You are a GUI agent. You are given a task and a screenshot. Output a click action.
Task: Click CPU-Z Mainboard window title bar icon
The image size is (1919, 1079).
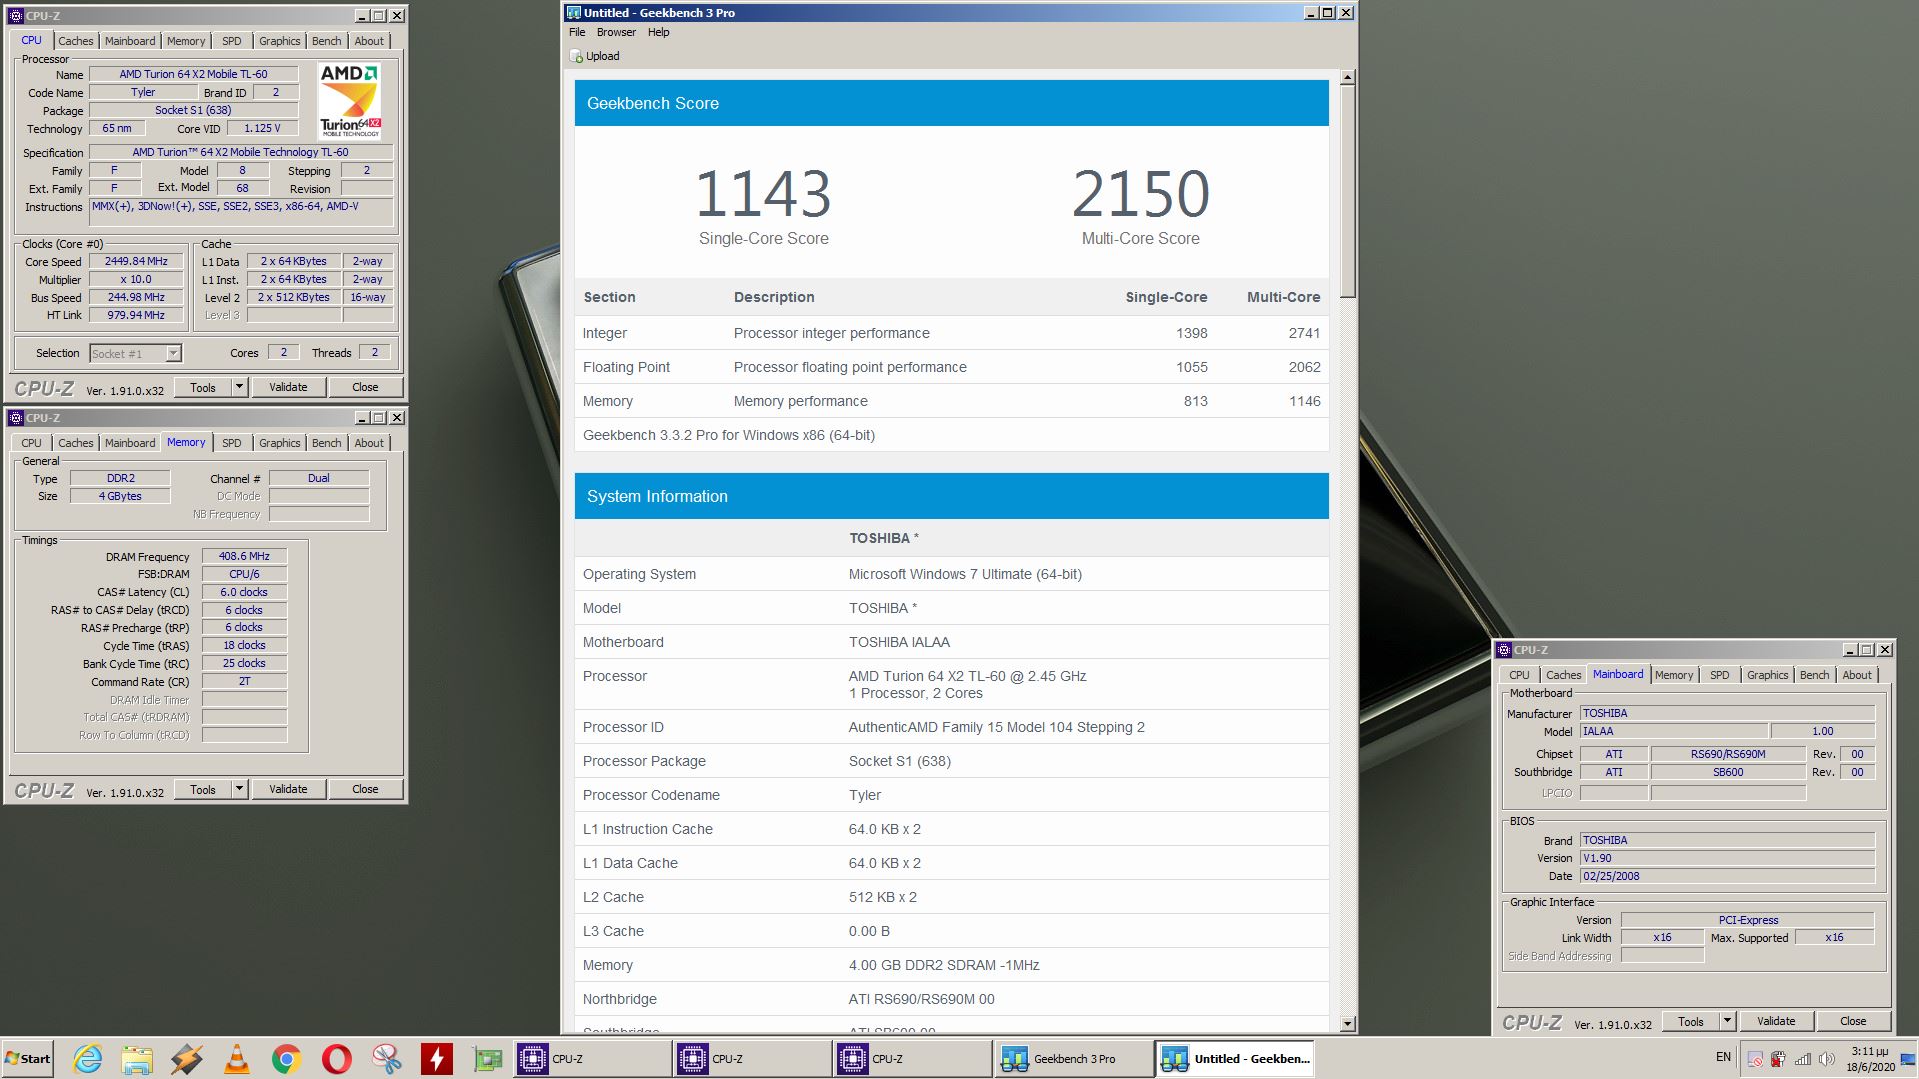point(1504,650)
